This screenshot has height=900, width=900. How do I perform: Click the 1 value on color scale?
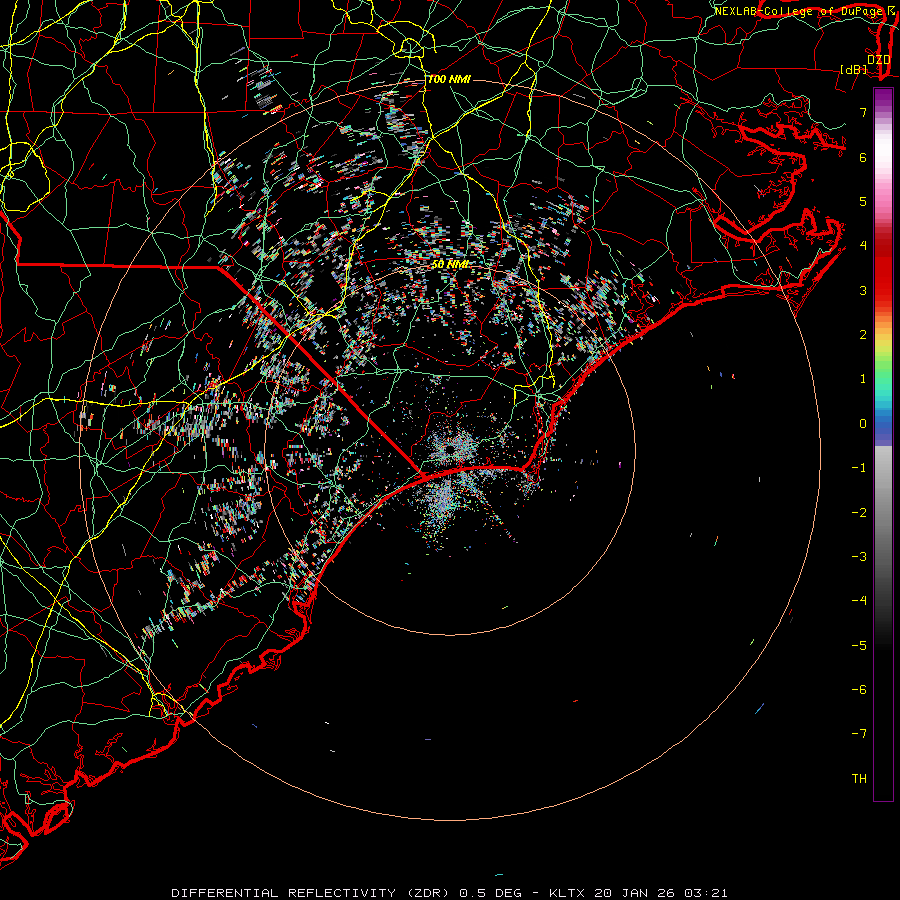click(x=863, y=379)
